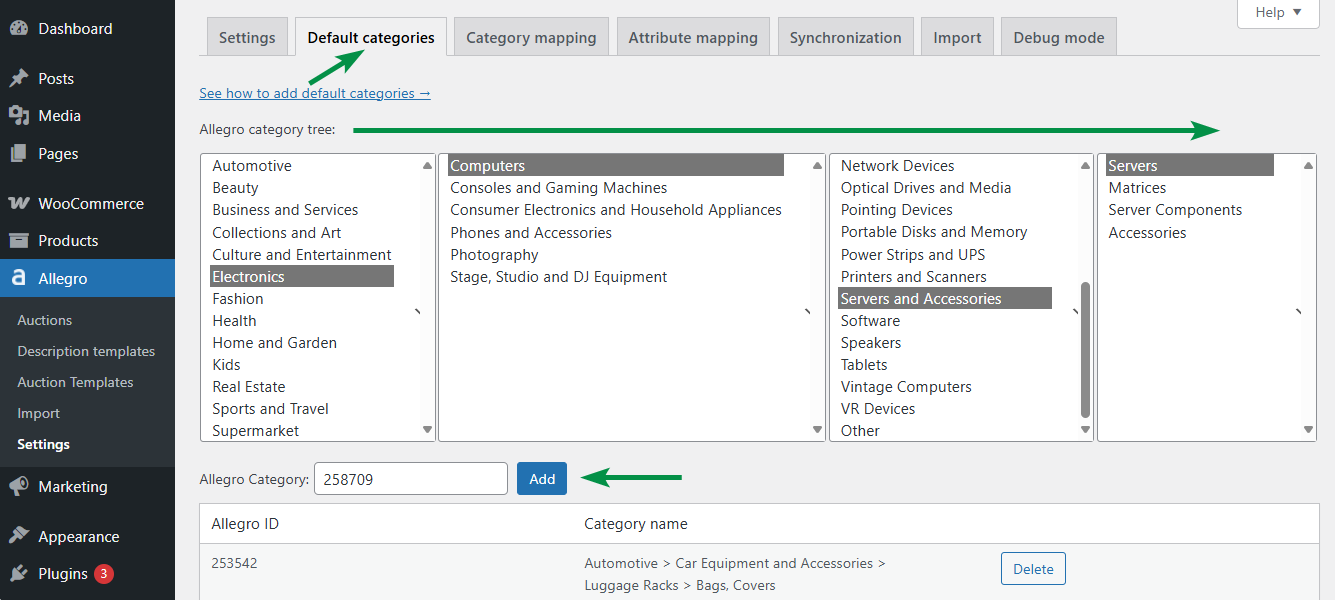Select Electronics category
The width and height of the screenshot is (1335, 600).
(302, 276)
